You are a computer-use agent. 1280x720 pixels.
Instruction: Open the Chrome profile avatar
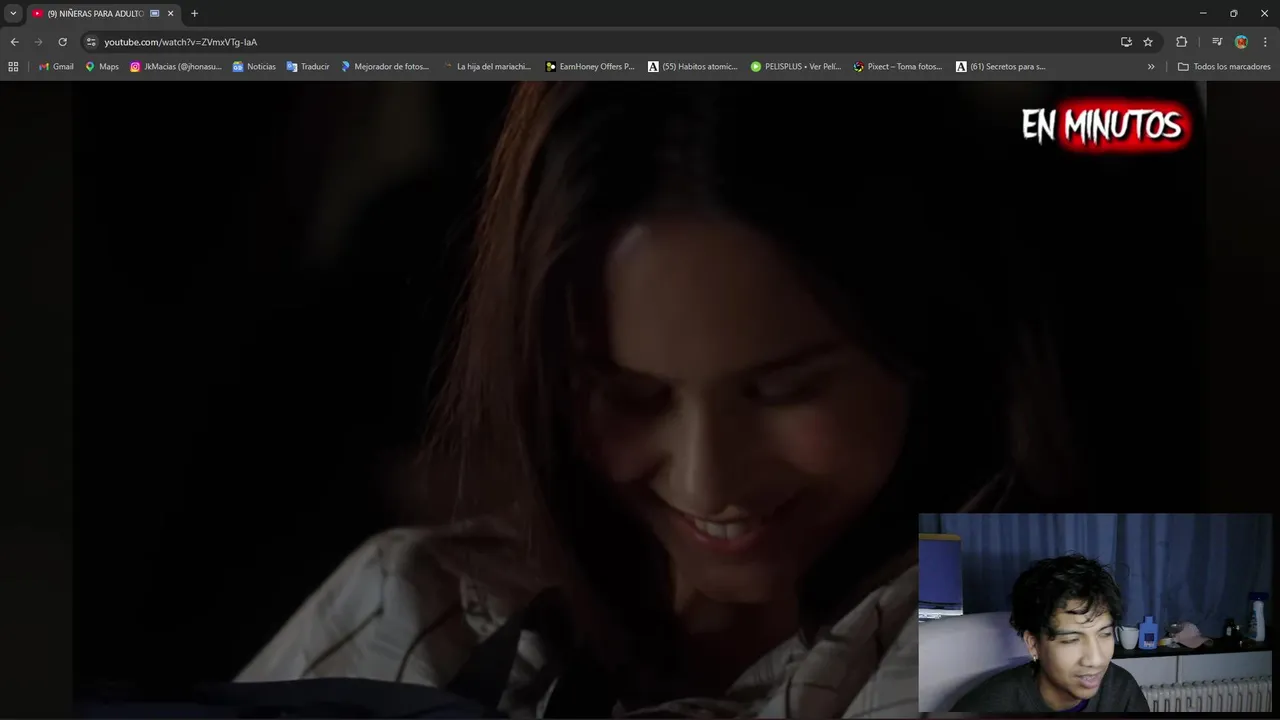[x=1241, y=42]
